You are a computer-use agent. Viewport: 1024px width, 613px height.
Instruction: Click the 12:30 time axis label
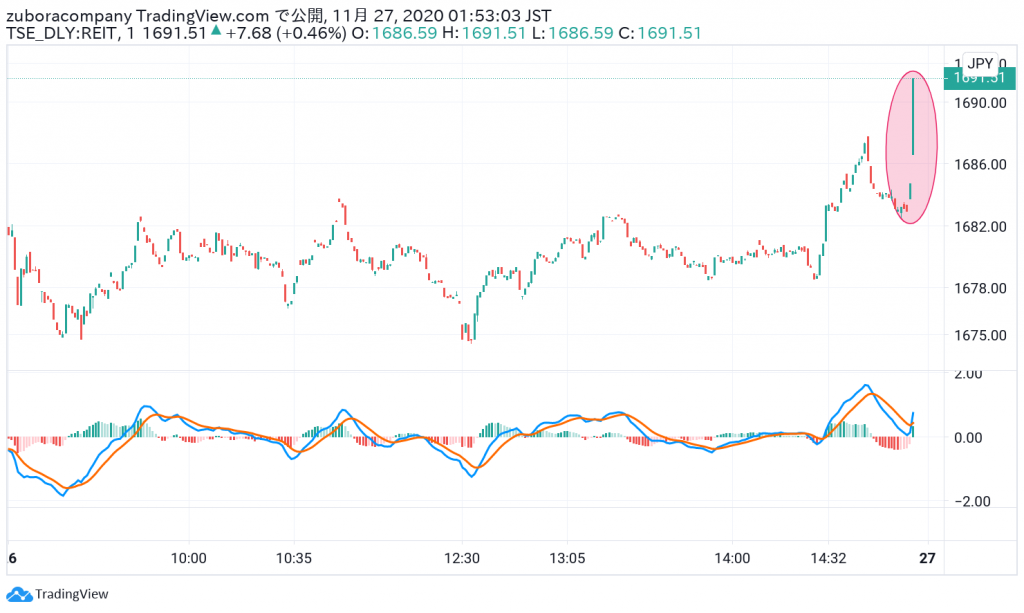(463, 558)
